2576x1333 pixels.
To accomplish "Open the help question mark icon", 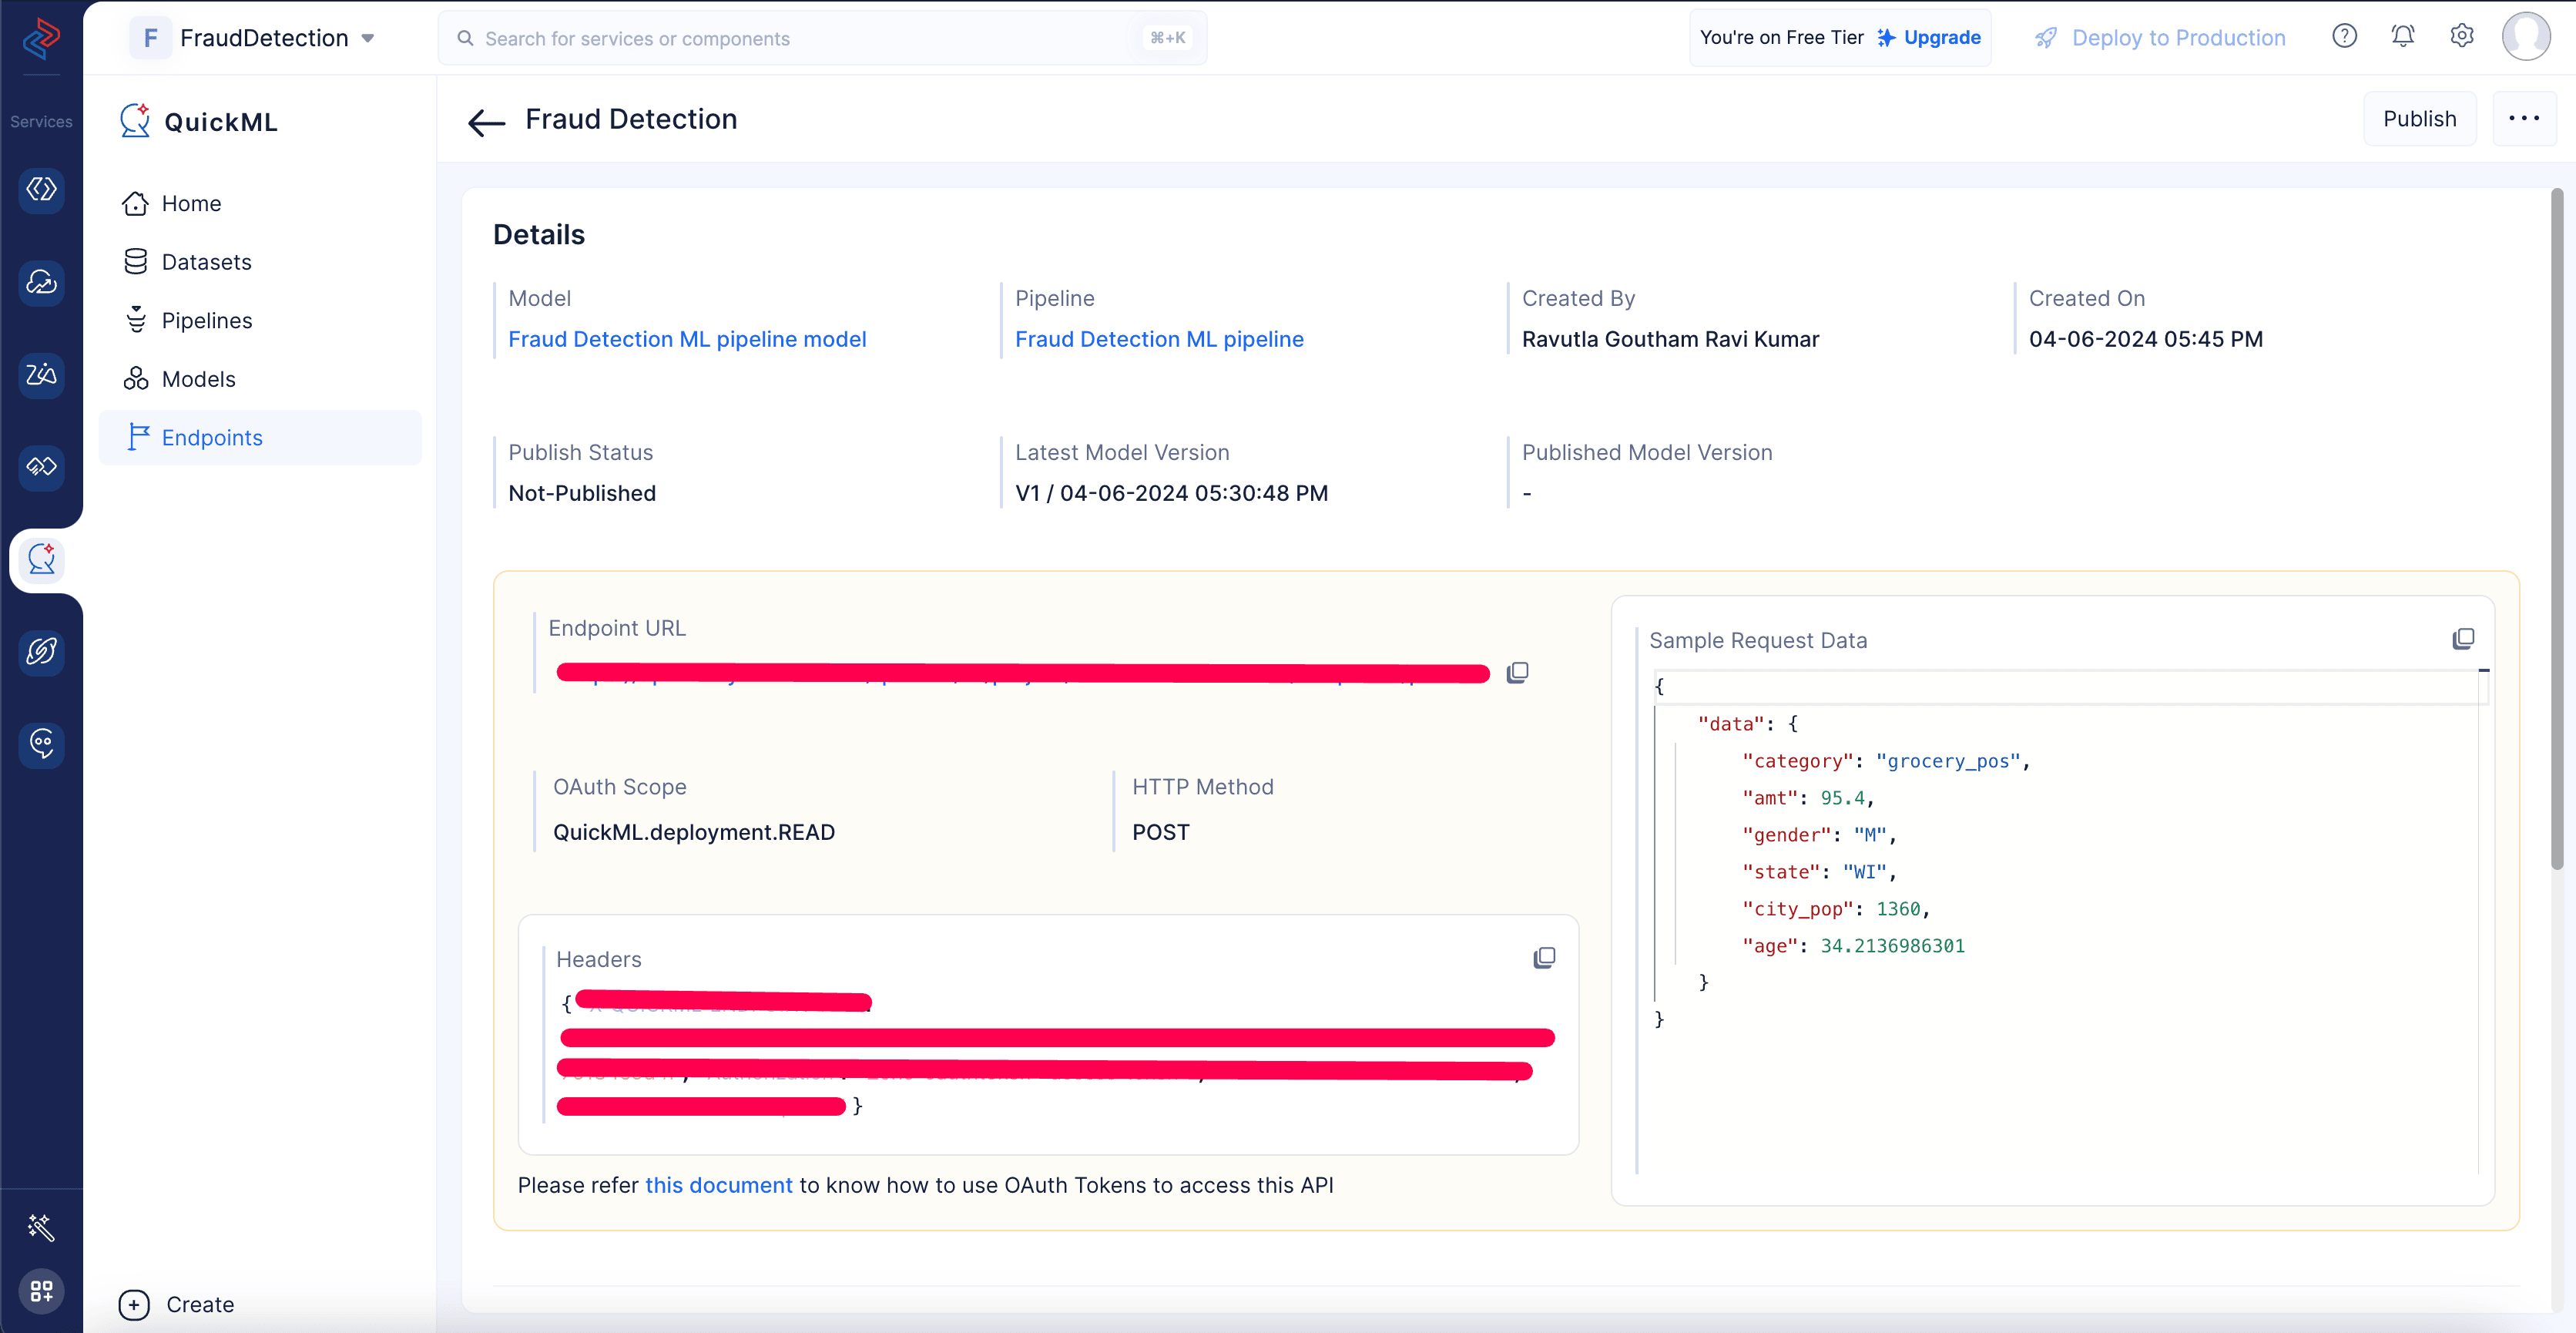I will coord(2345,37).
